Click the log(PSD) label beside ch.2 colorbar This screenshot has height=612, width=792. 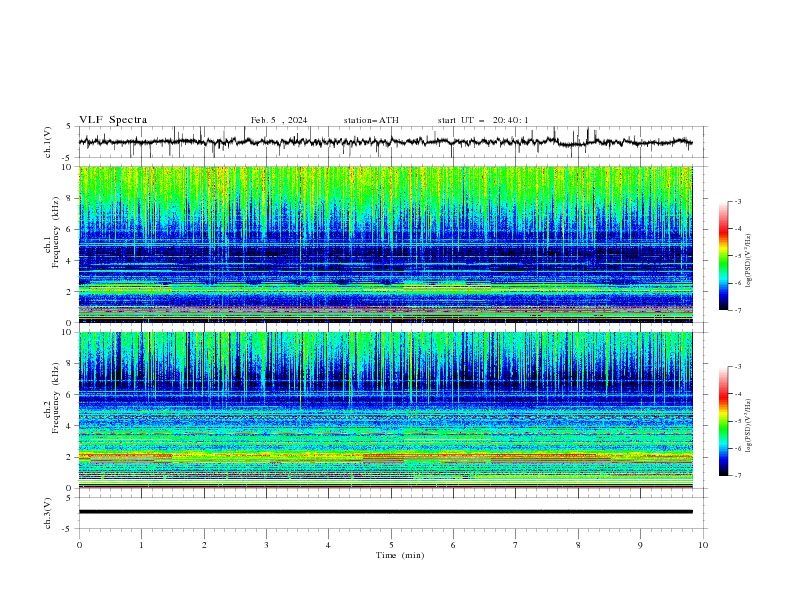click(749, 426)
